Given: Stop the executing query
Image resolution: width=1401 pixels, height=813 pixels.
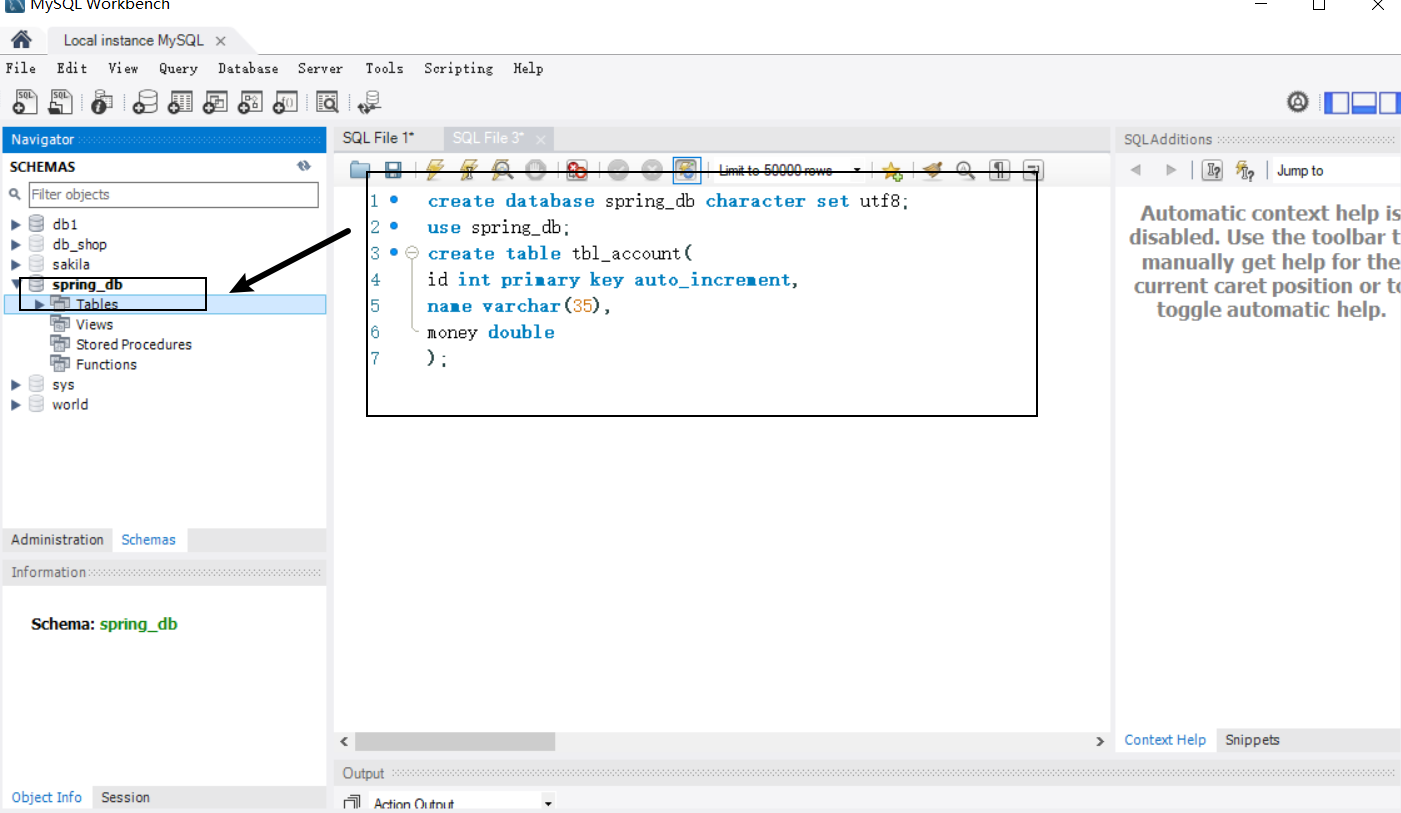Looking at the screenshot, I should click(536, 170).
